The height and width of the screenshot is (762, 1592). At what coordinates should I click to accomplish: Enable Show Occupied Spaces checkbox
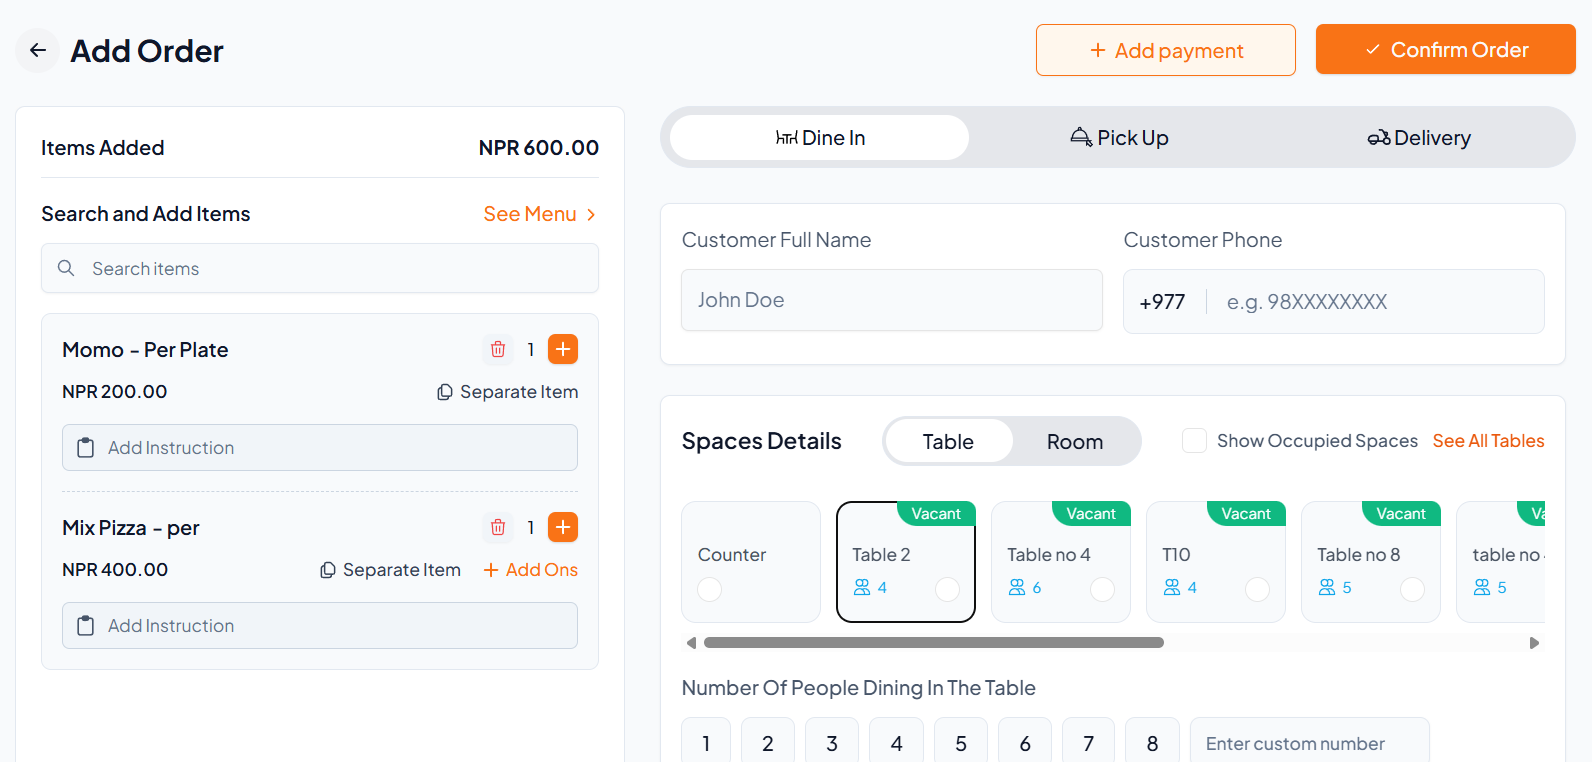(x=1194, y=441)
